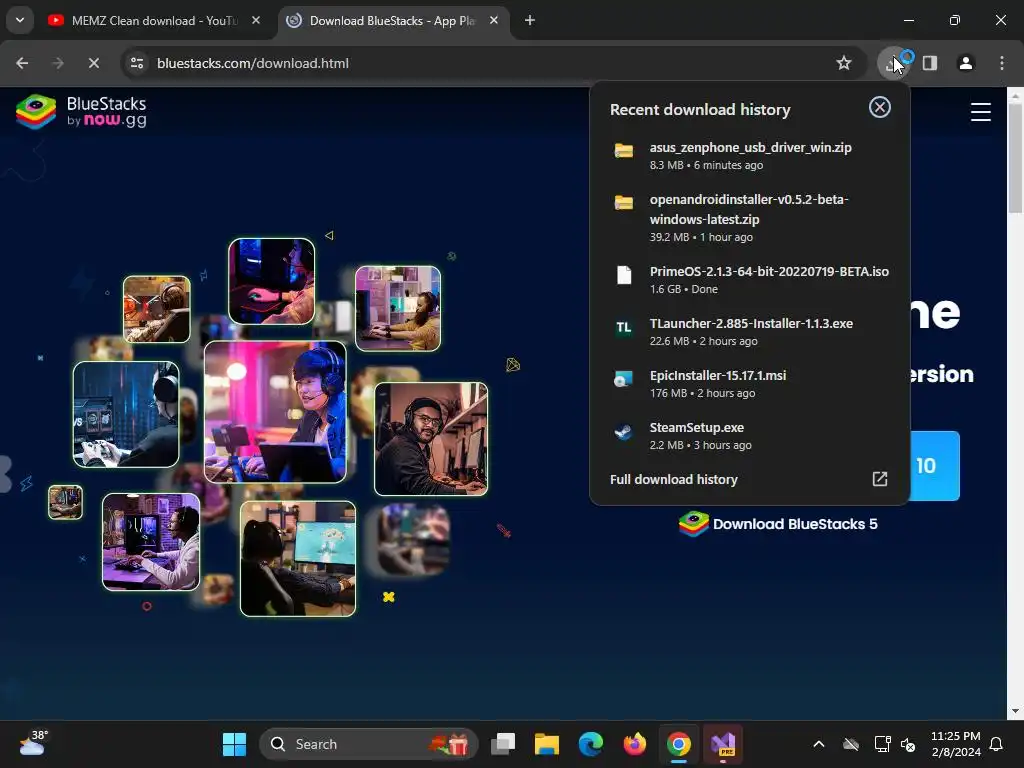Open the Chrome profile avatar menu
The width and height of the screenshot is (1024, 768).
coord(966,63)
